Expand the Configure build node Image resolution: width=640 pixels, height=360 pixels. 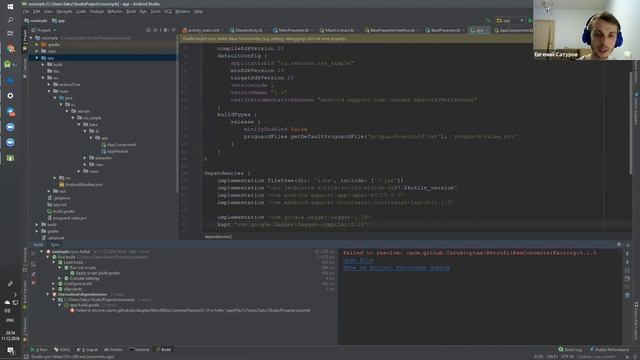tap(53, 283)
